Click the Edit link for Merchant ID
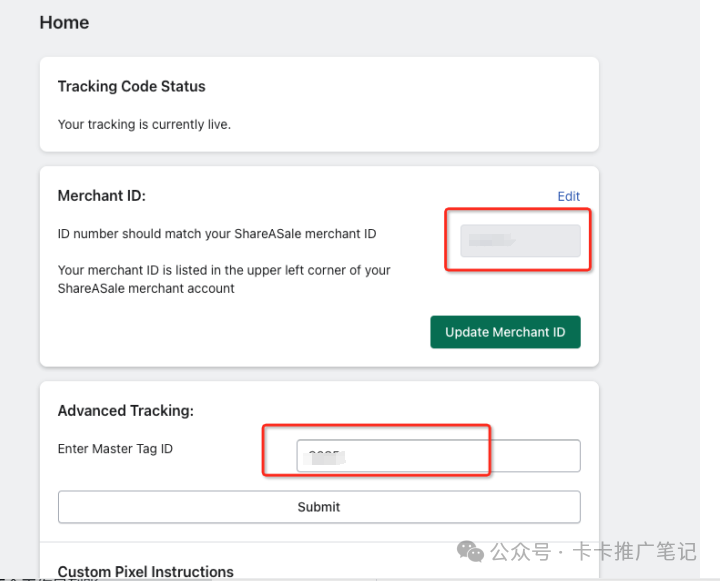Viewport: 720px width, 581px height. click(568, 196)
